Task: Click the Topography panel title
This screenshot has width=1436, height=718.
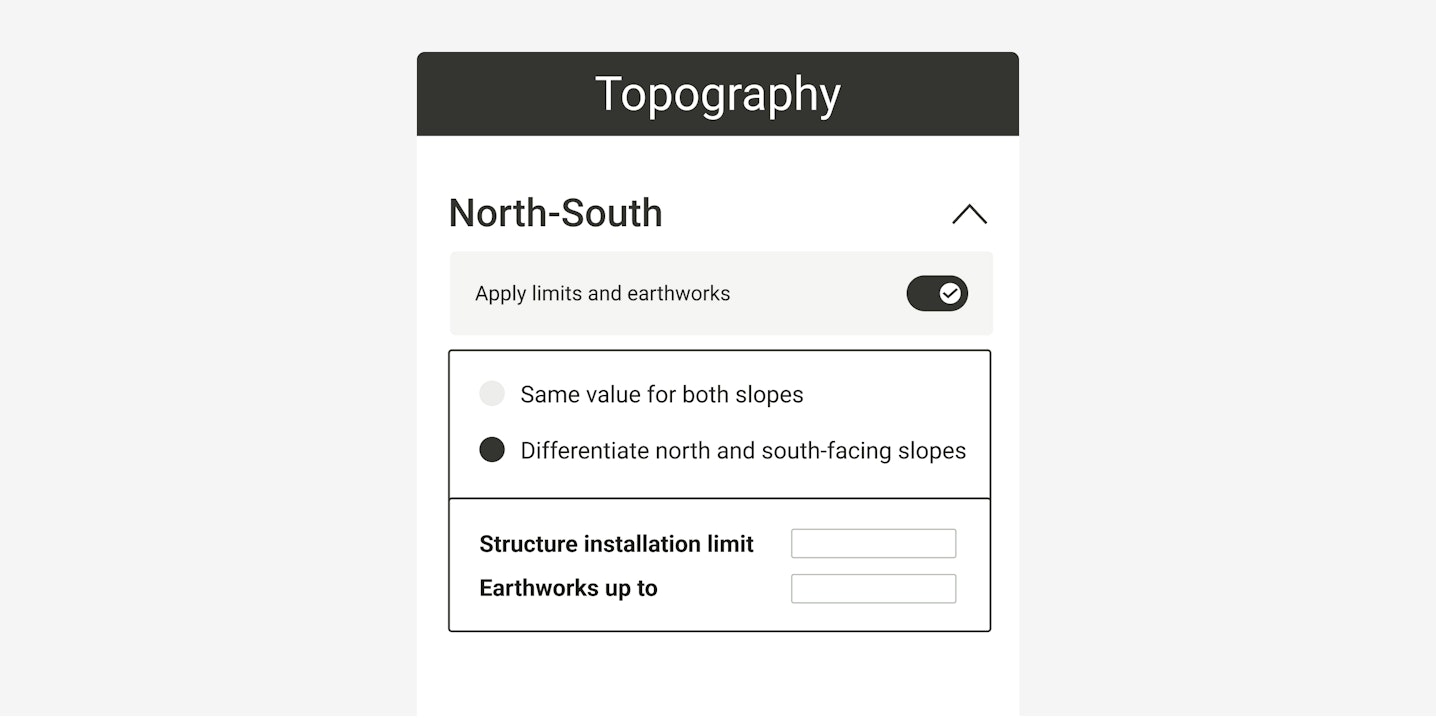Action: tap(717, 95)
